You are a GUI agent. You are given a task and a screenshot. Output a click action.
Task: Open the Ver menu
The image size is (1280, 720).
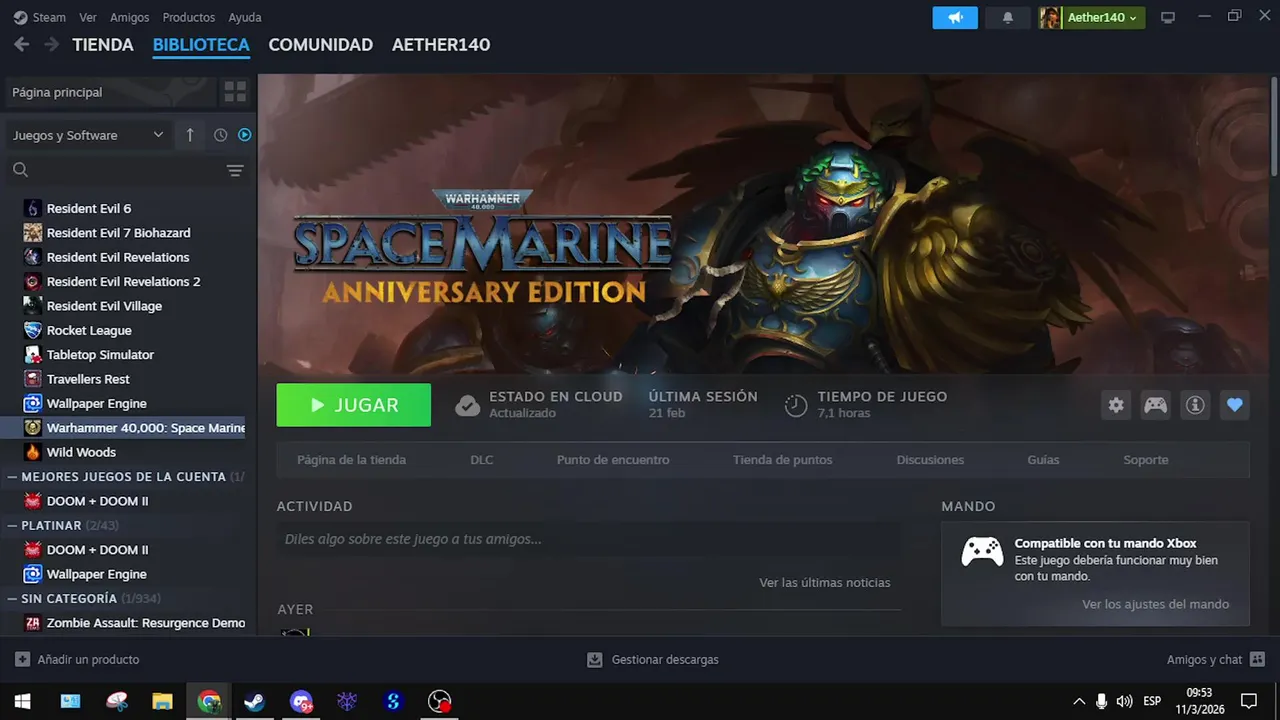pyautogui.click(x=88, y=17)
